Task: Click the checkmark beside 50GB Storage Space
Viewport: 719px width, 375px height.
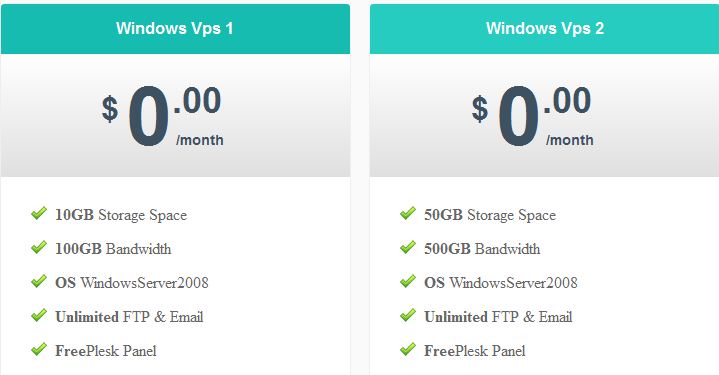Action: tap(408, 213)
